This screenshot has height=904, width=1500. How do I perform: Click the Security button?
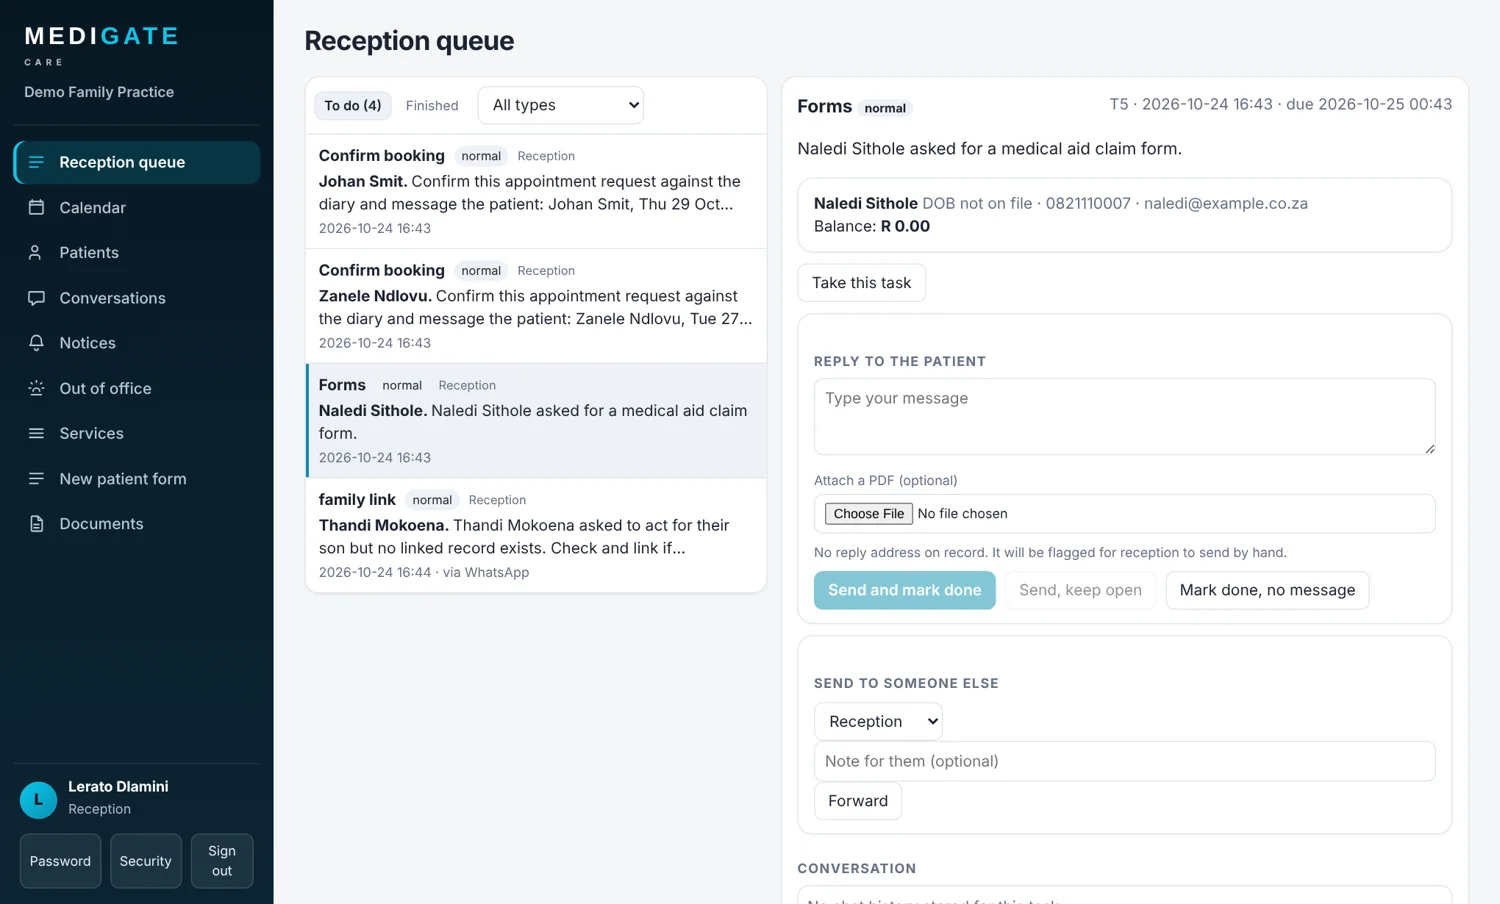[x=145, y=861]
